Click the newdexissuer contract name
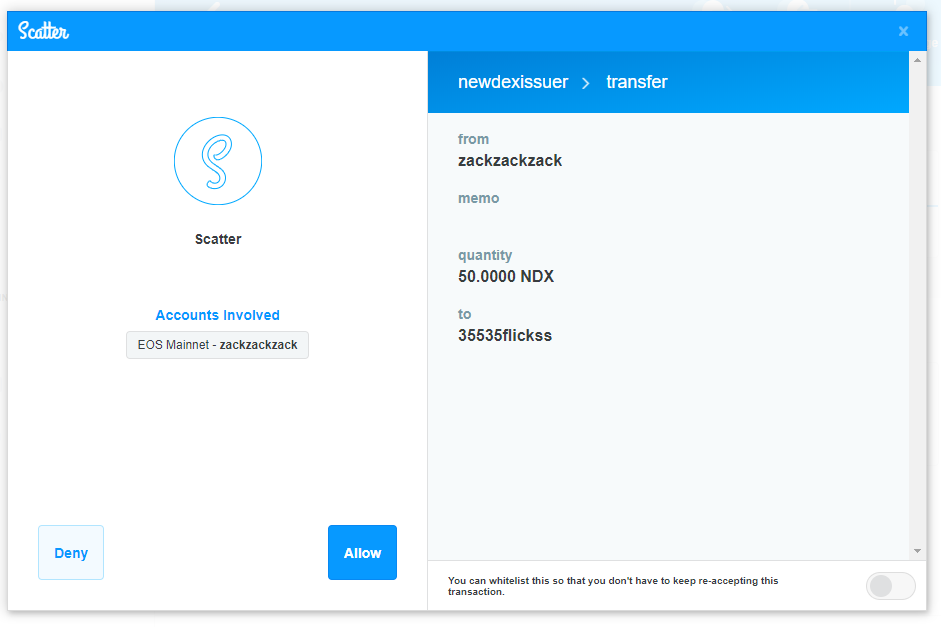The height and width of the screenshot is (627, 941). coord(513,82)
